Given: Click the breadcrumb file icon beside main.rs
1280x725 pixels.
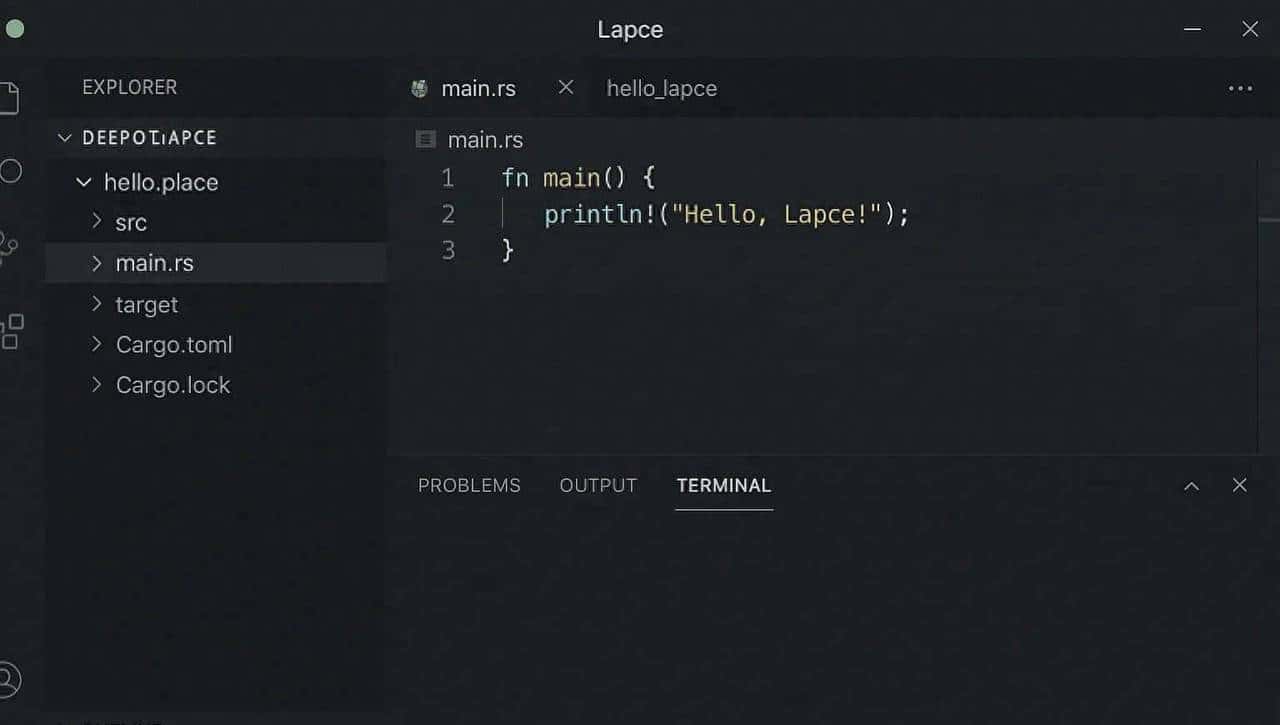Looking at the screenshot, I should click(426, 140).
